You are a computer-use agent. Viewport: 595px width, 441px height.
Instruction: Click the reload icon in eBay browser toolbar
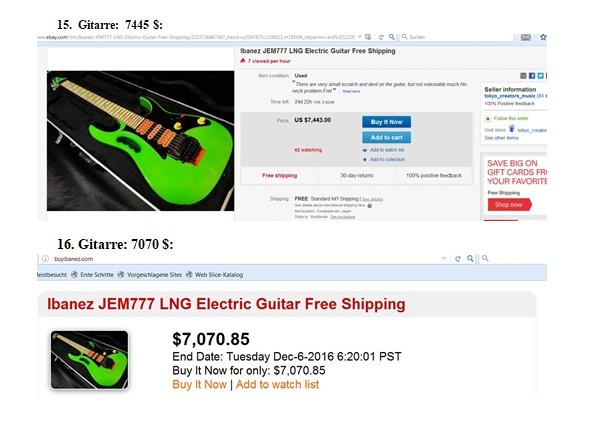[x=381, y=37]
